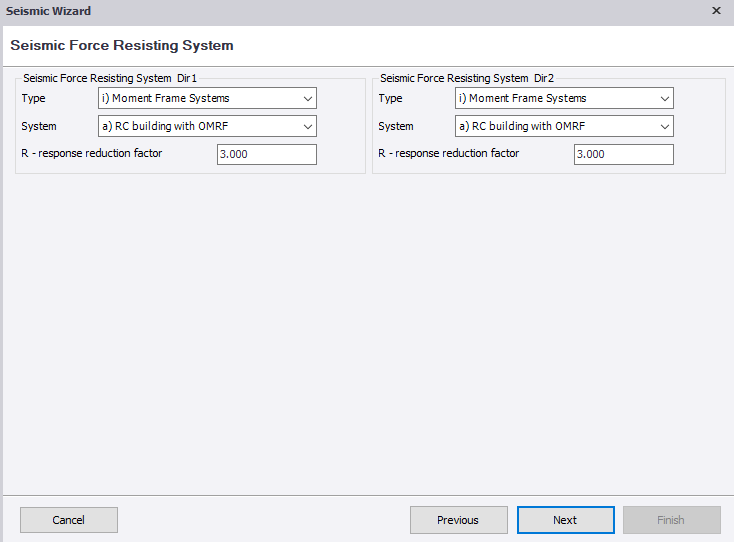
Task: Open the Dir1 Type dropdown
Action: (x=207, y=98)
